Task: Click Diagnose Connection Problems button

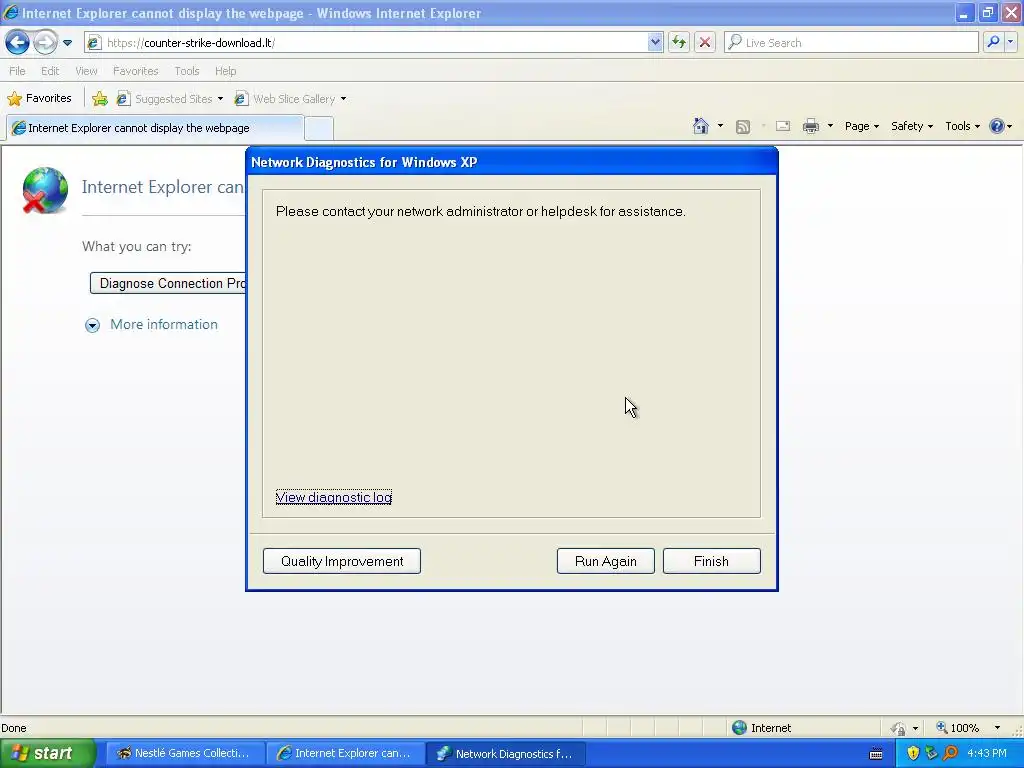Action: pyautogui.click(x=168, y=283)
